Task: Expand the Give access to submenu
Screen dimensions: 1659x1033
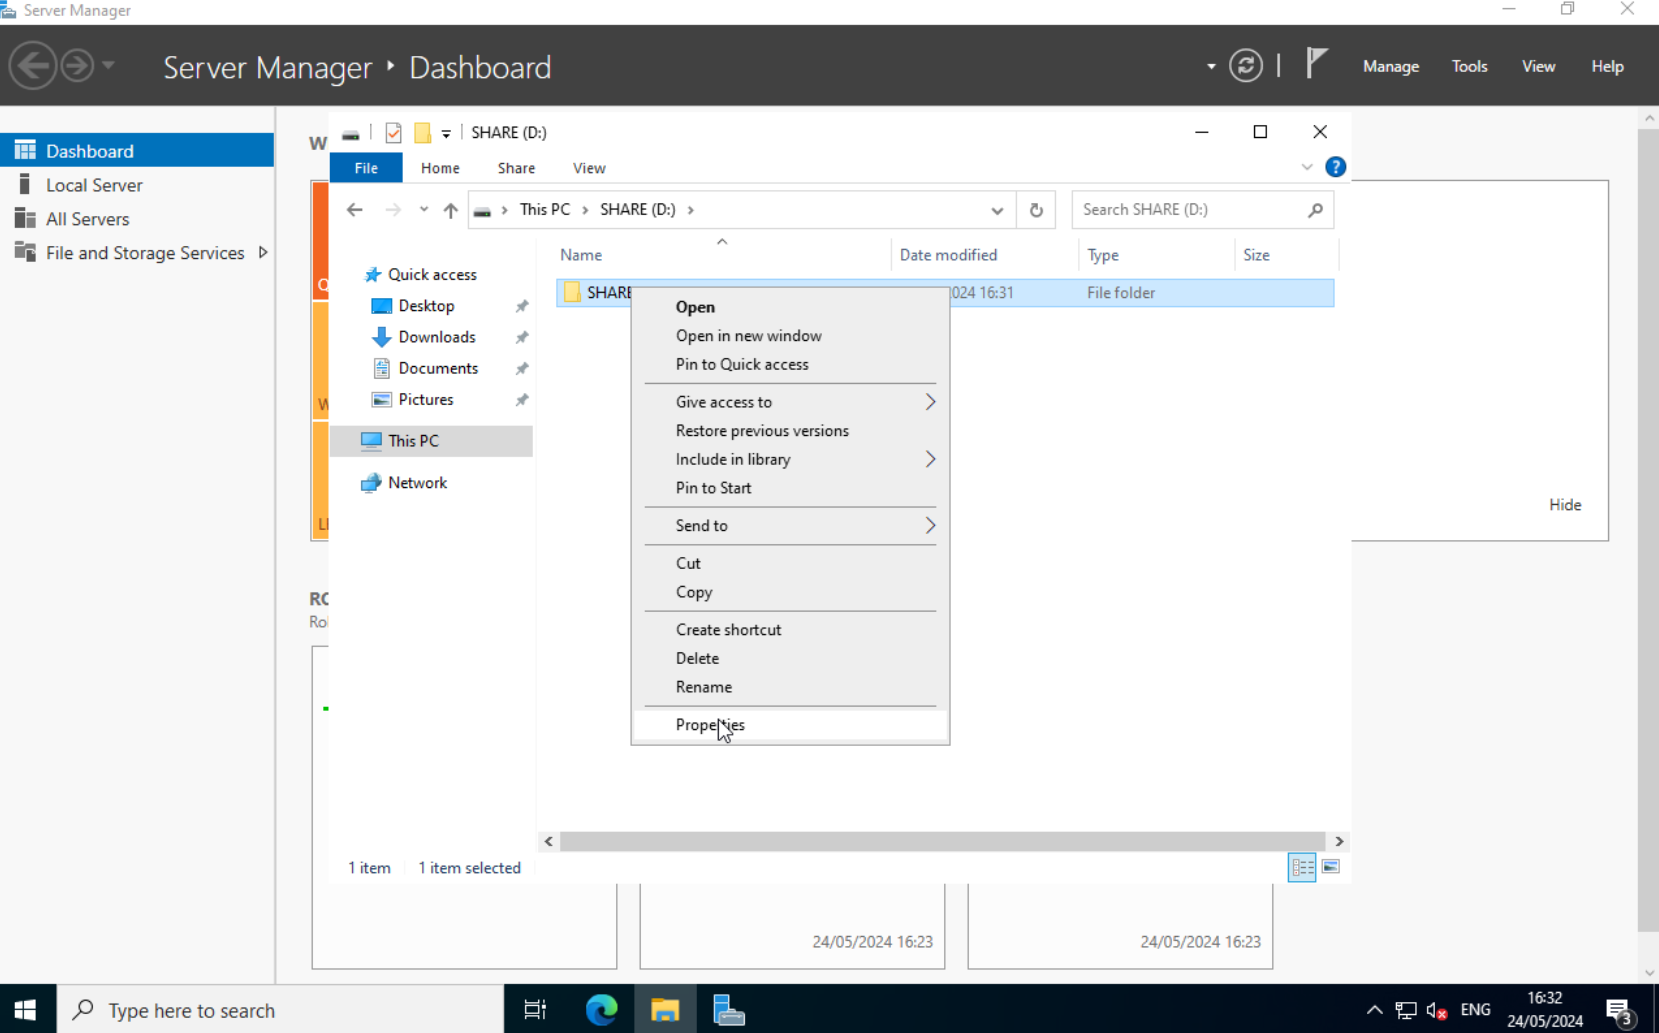Action: [930, 402]
